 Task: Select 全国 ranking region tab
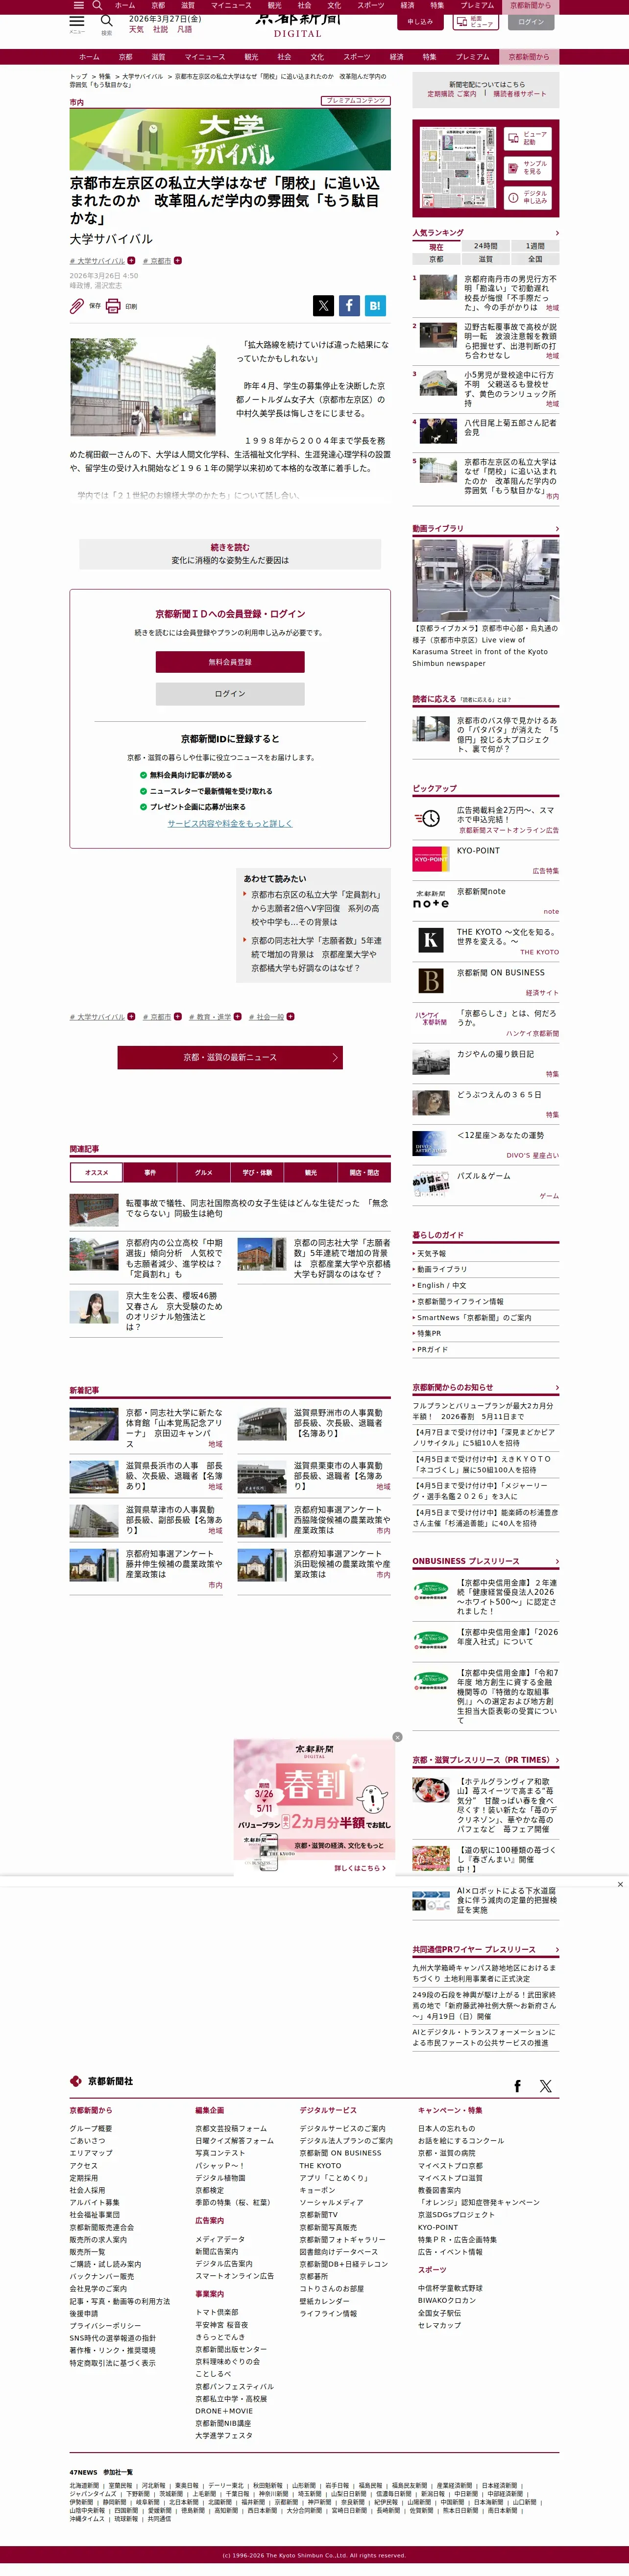pos(535,259)
